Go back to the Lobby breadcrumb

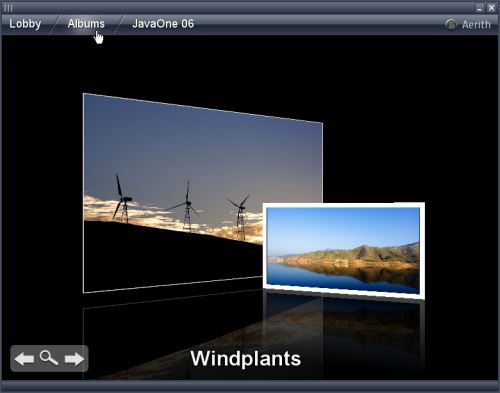(25, 24)
